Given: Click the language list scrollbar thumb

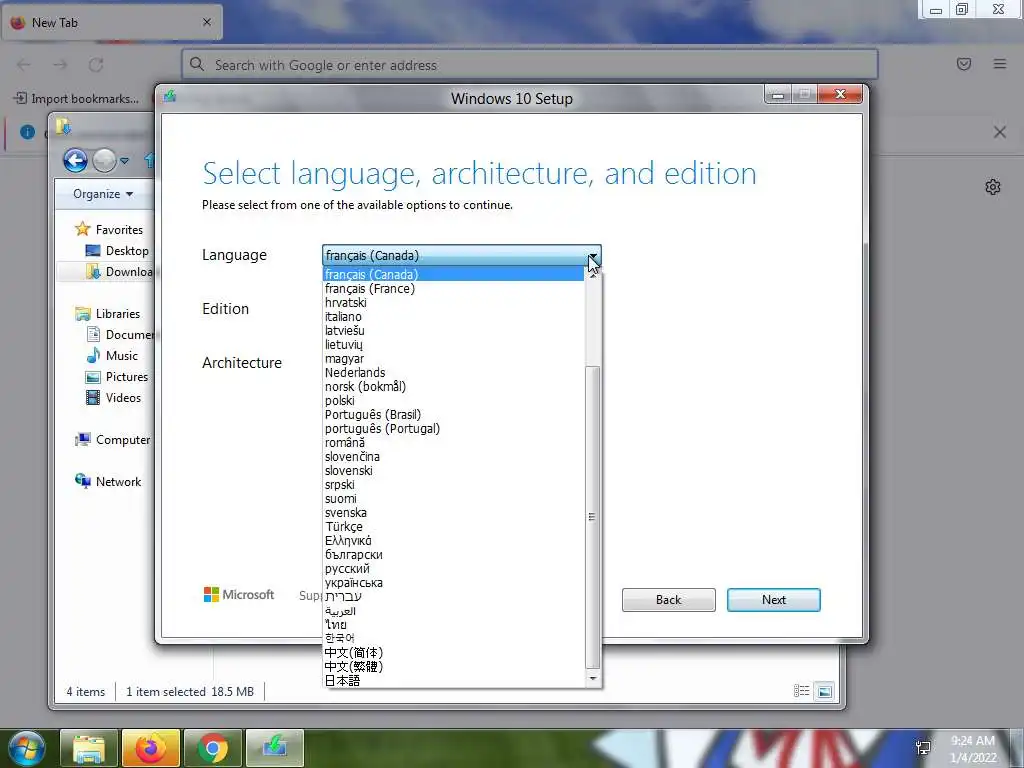Looking at the screenshot, I should pyautogui.click(x=592, y=517).
